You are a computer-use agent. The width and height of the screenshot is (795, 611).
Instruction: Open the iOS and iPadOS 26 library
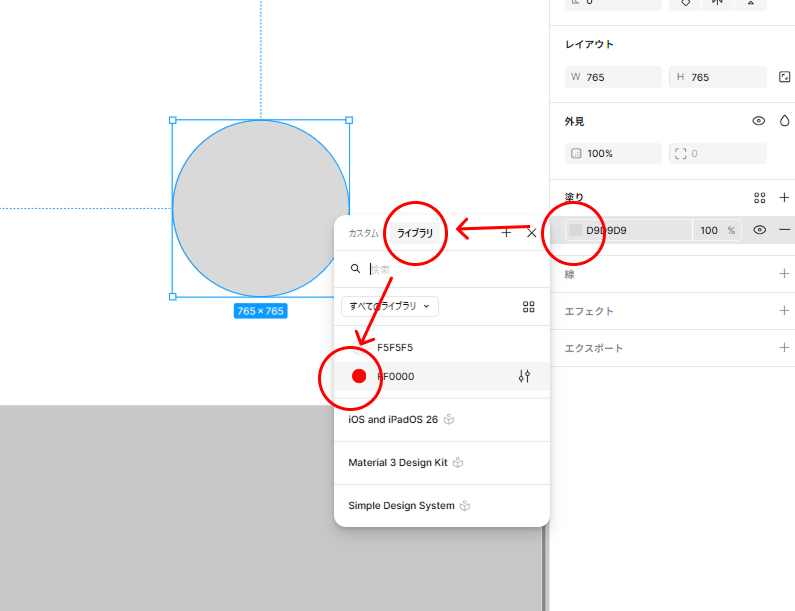click(x=392, y=420)
